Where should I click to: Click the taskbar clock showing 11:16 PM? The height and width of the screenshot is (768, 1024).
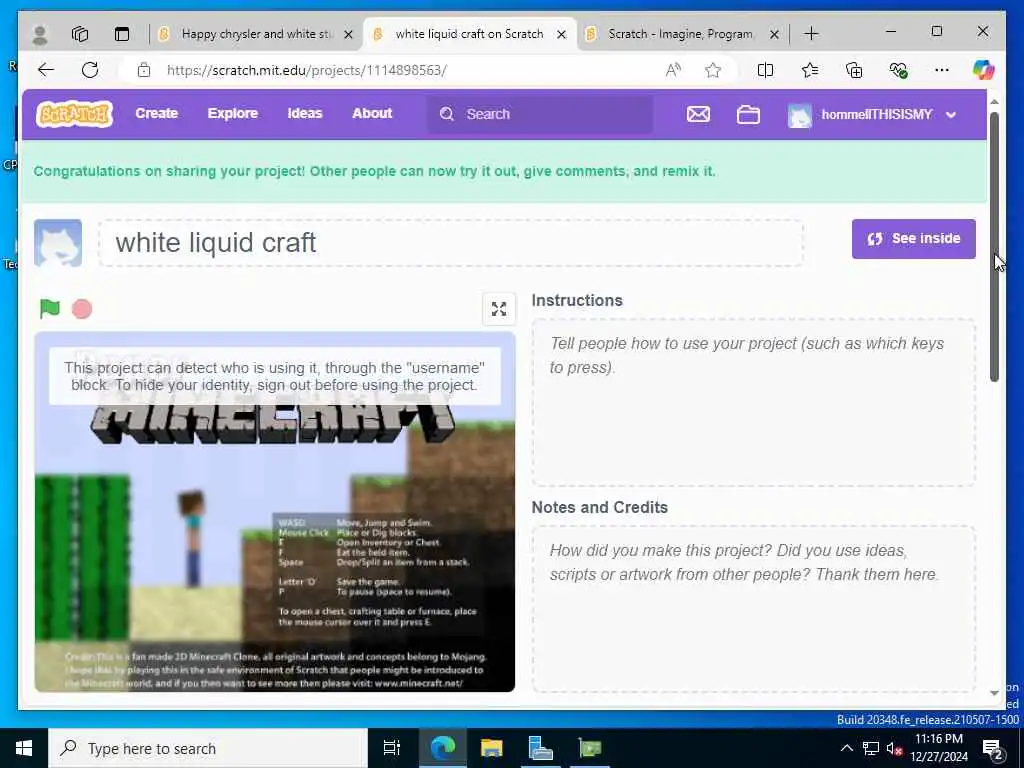click(x=939, y=748)
